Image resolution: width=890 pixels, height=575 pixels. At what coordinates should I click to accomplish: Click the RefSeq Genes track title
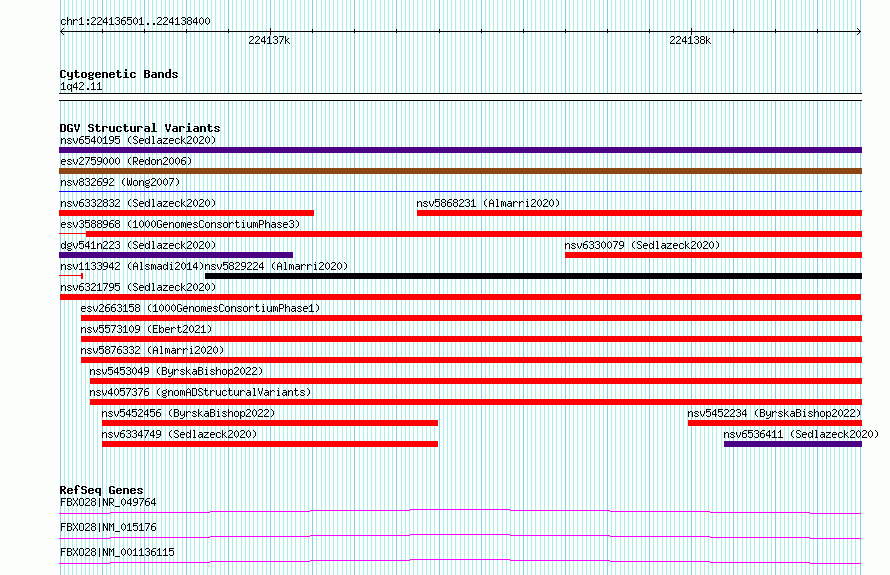click(x=101, y=490)
